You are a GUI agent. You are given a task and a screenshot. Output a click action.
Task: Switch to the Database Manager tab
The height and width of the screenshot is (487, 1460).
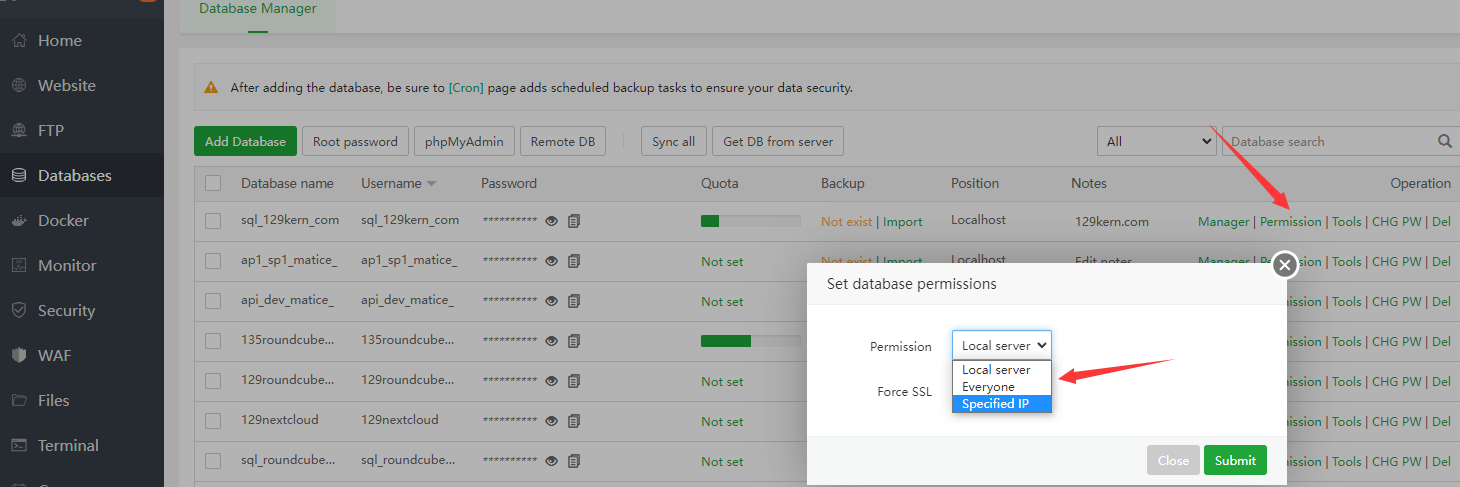tap(258, 9)
